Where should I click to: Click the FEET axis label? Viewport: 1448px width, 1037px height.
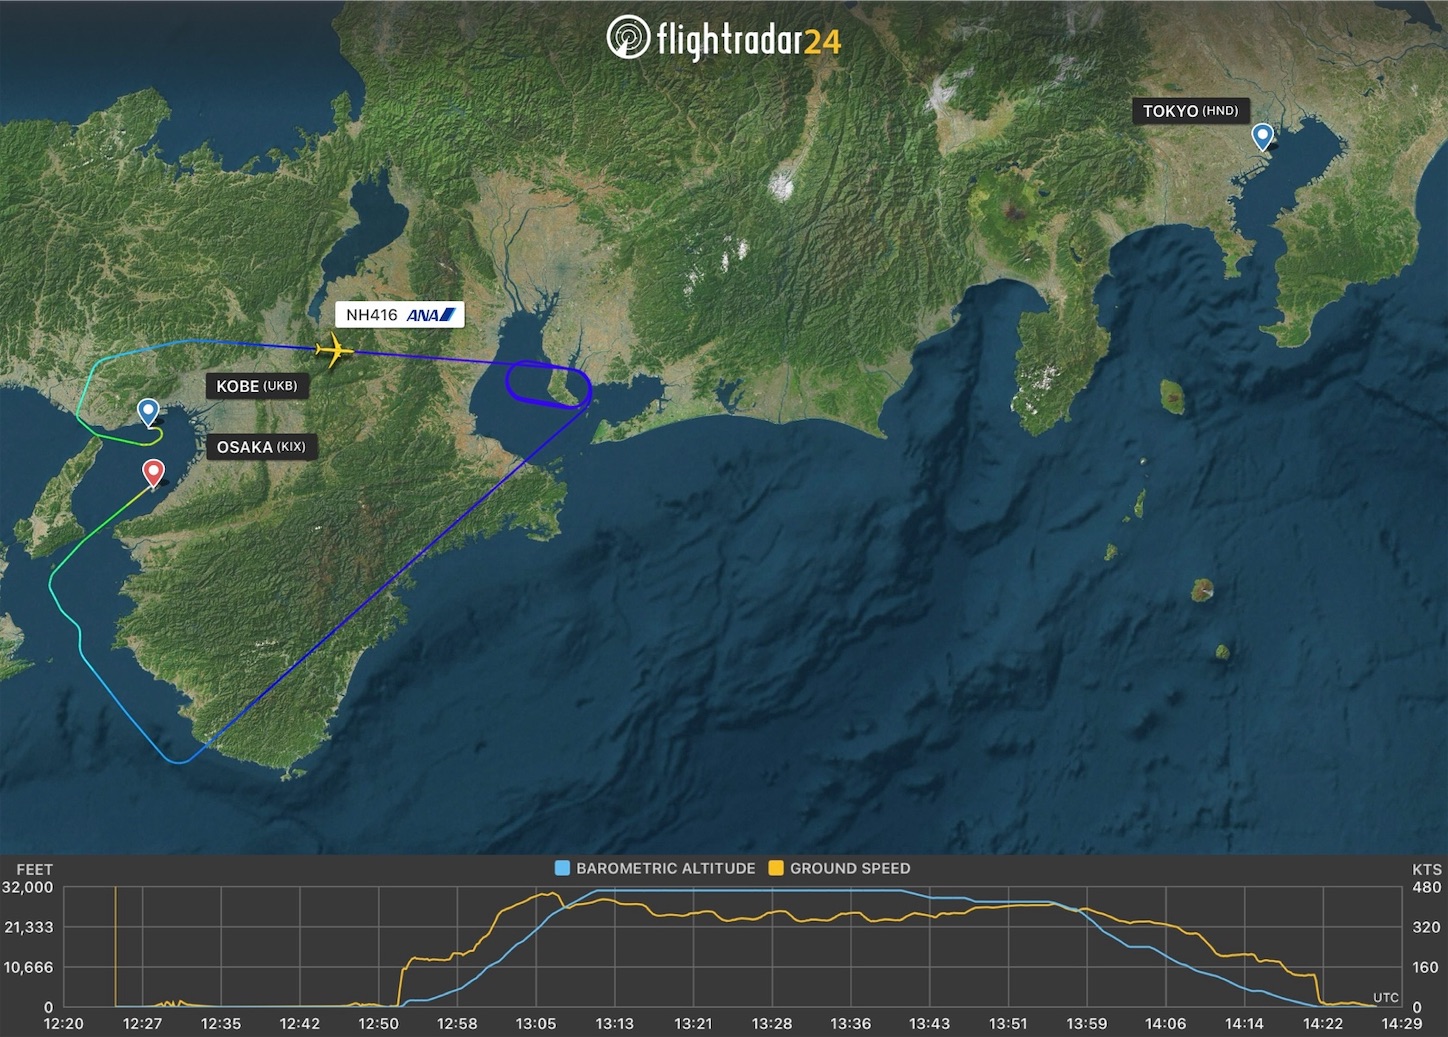[x=32, y=869]
